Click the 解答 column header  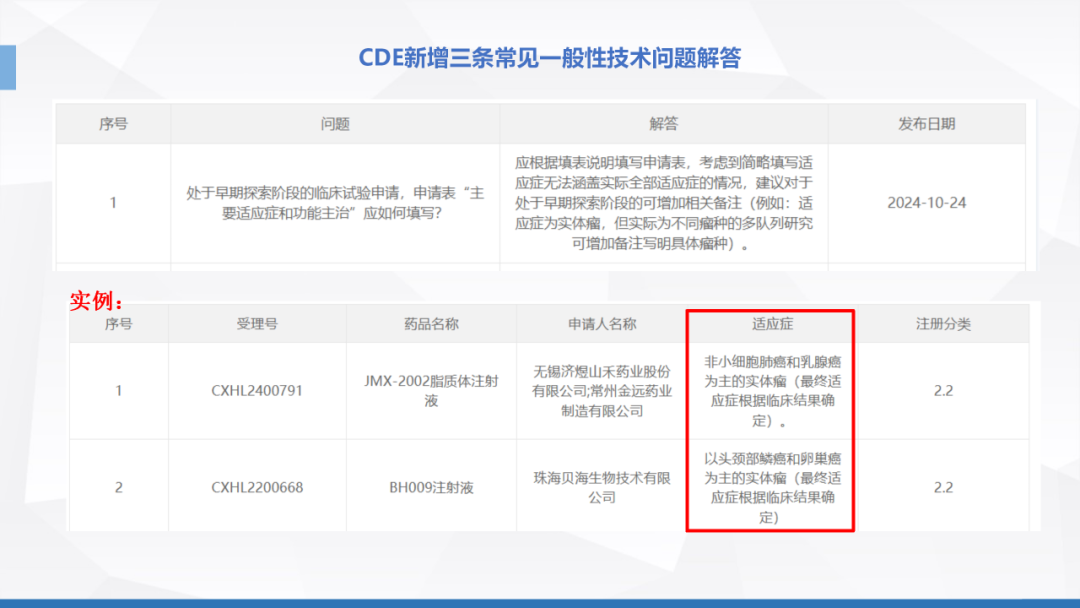point(663,124)
